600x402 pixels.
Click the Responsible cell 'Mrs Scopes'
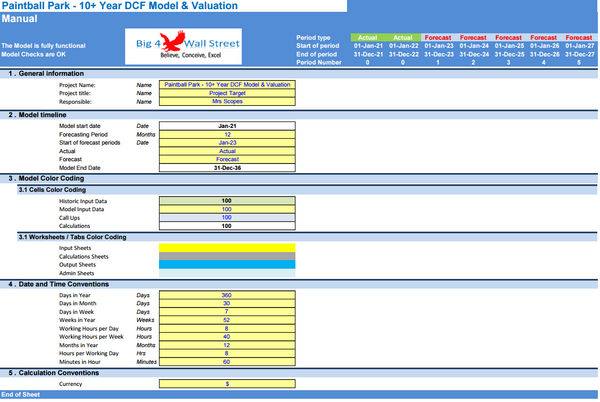226,101
